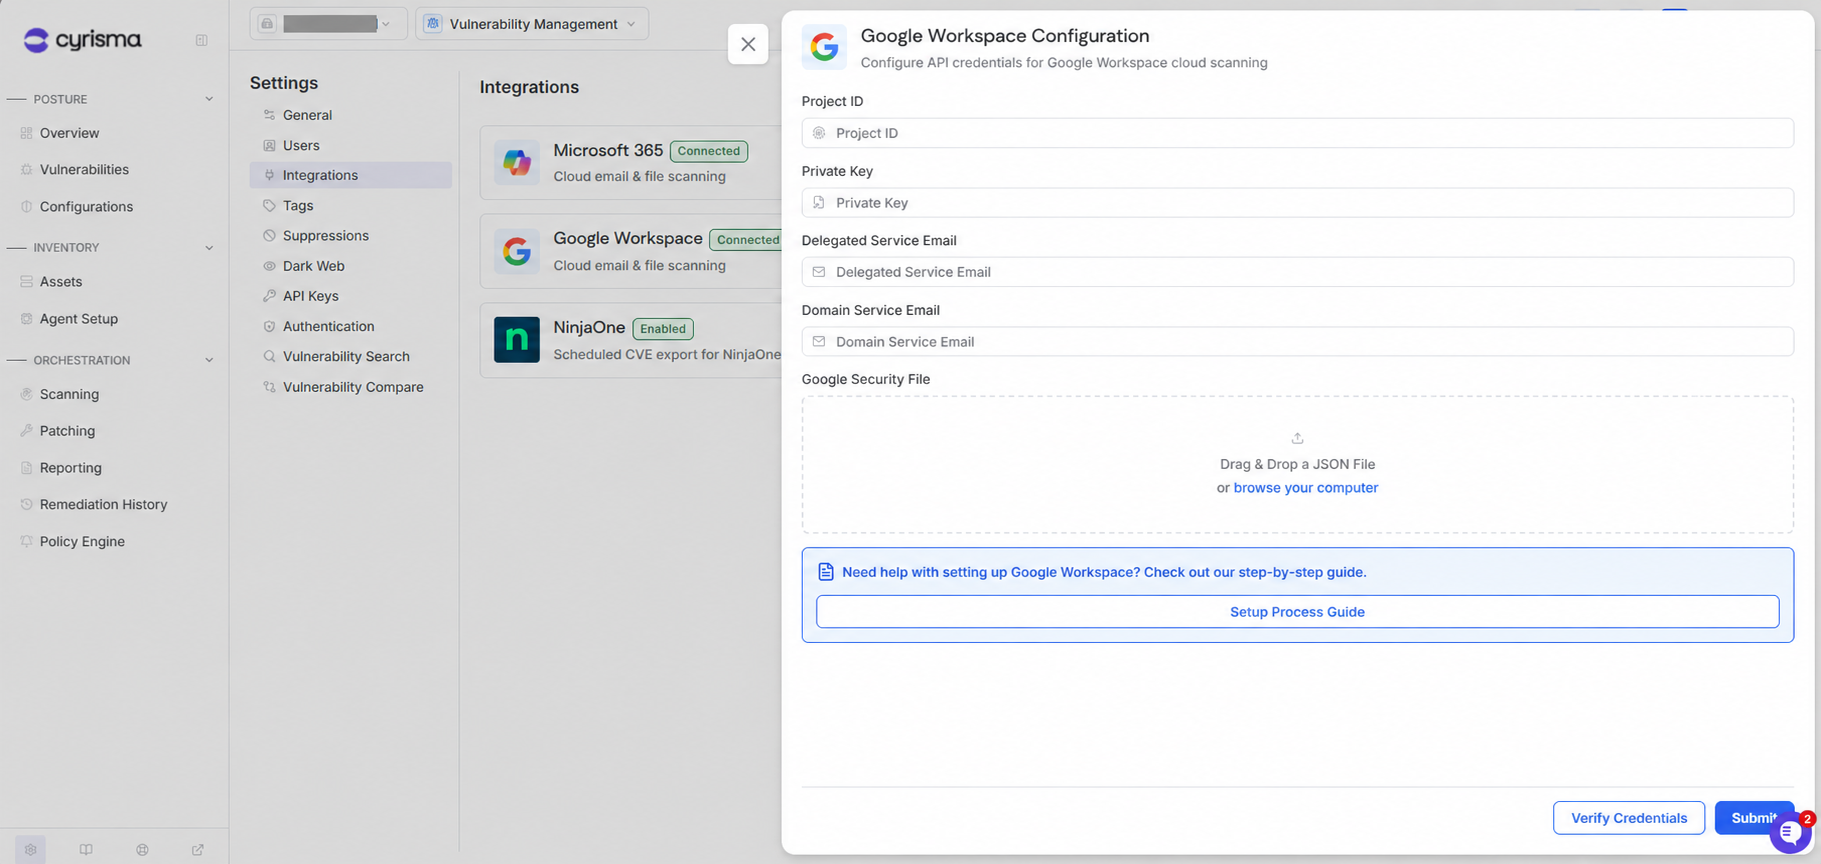Screen dimensions: 1821x864
Task: Click Delegated Service Email input
Action: [1297, 272]
